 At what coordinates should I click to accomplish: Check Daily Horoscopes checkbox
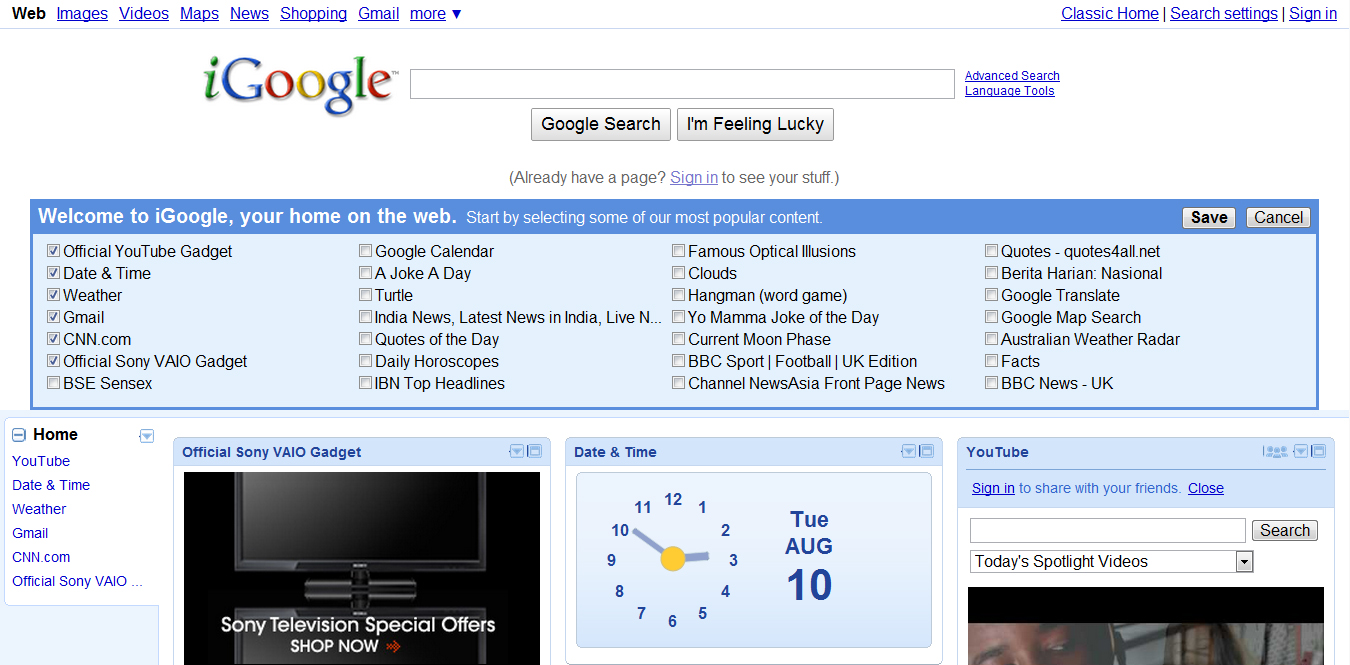click(x=366, y=361)
